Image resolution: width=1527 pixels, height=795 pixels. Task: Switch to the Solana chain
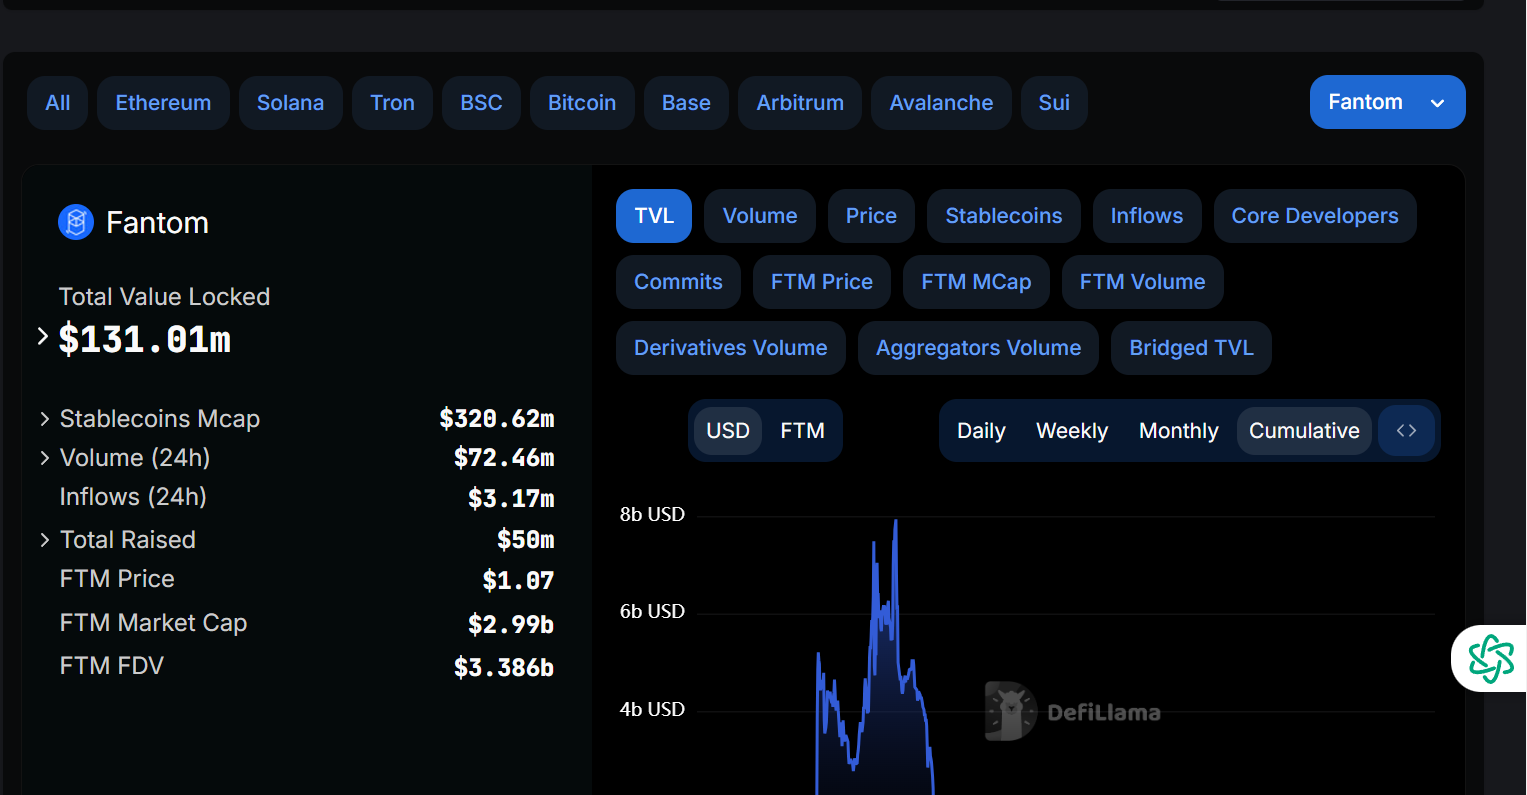290,103
